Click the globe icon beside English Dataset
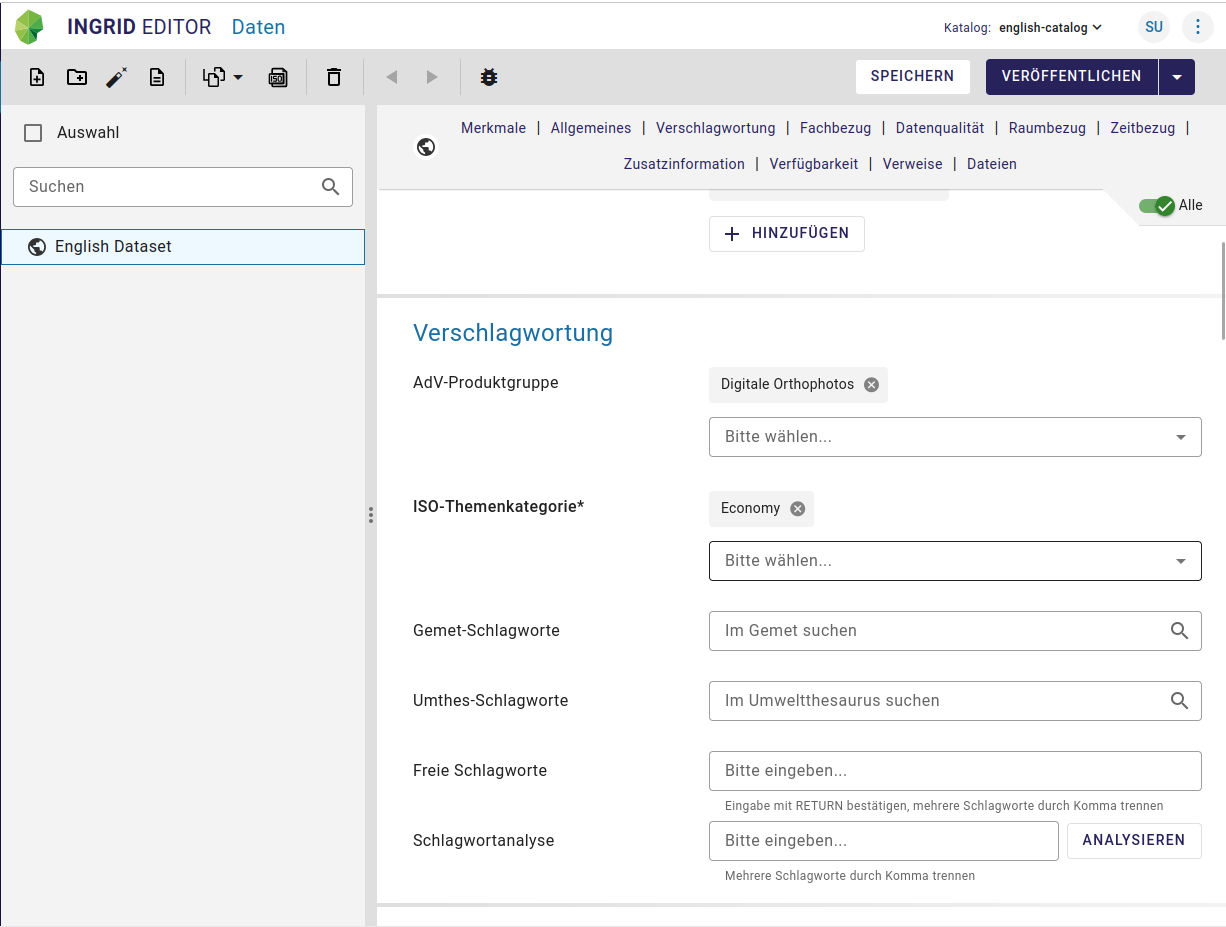Screen dimensions: 1226x927 click(37, 246)
